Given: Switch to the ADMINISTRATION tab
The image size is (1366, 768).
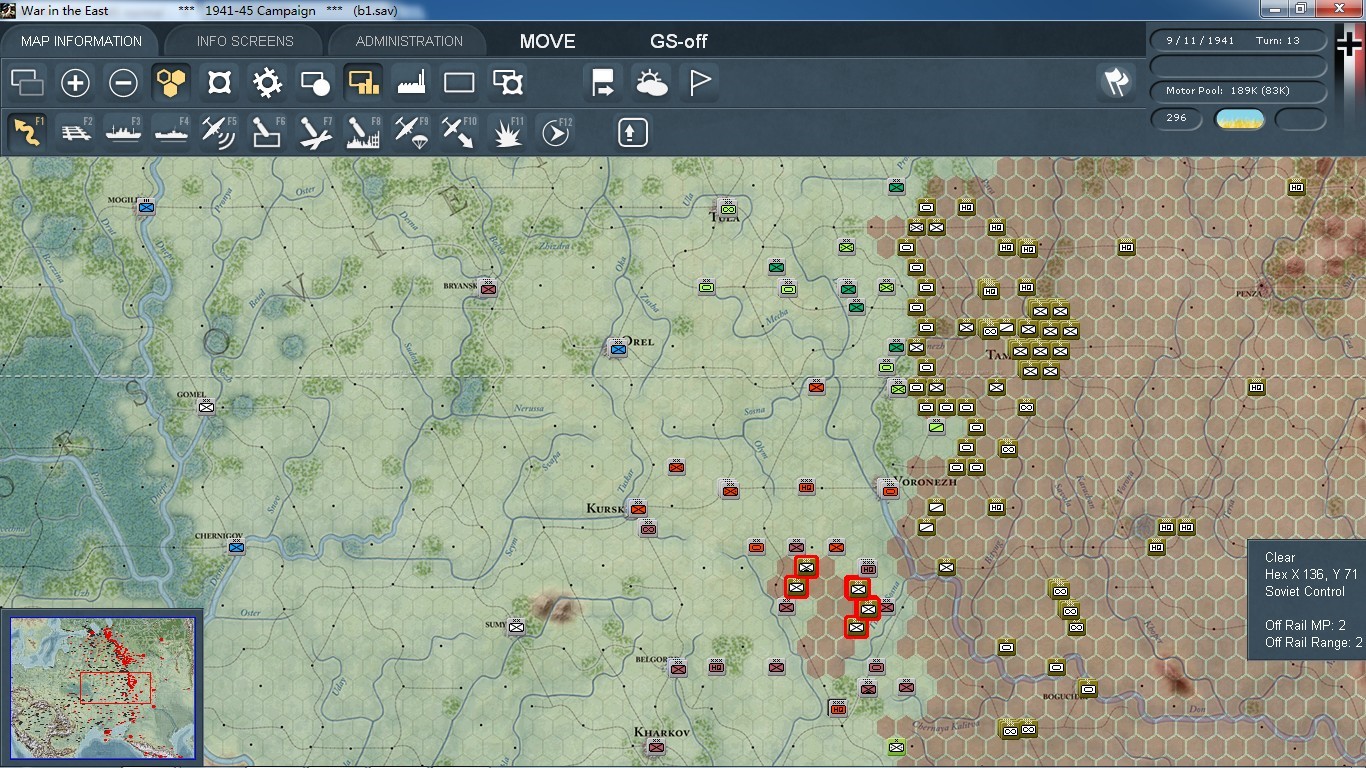Looking at the screenshot, I should click(409, 41).
